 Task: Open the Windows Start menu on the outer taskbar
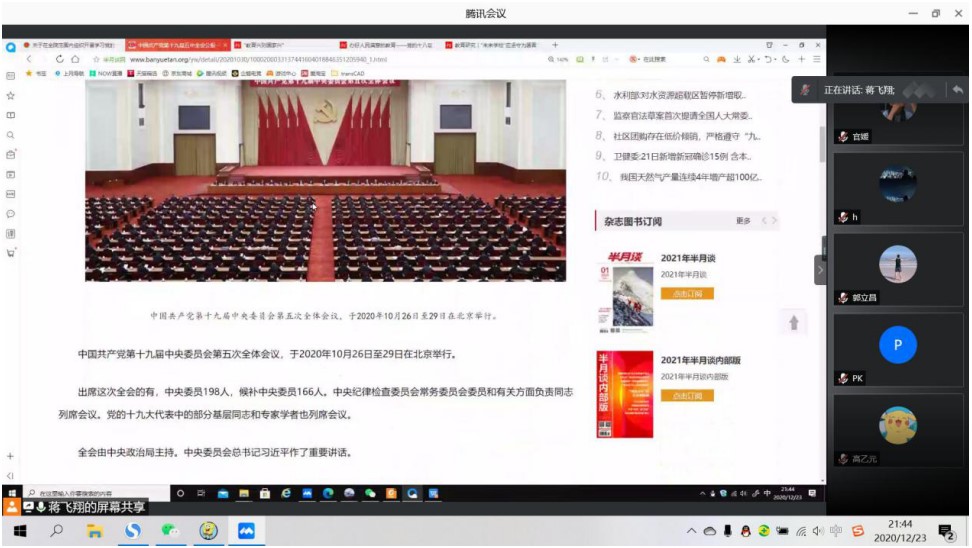[20, 531]
